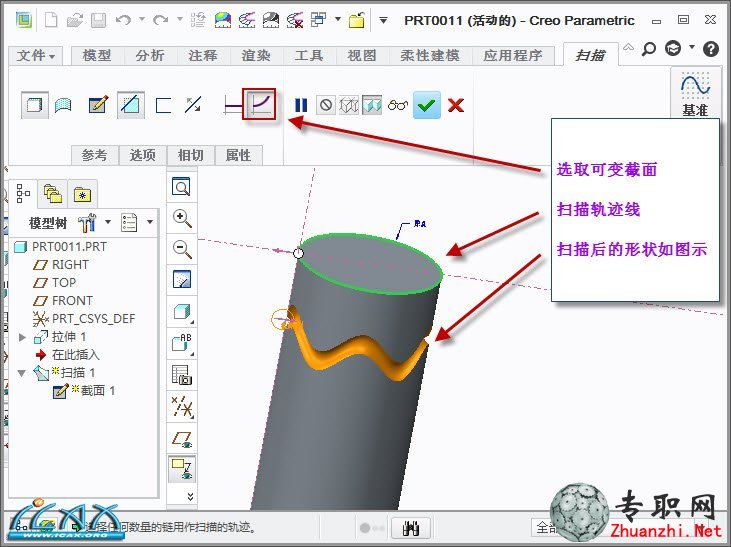Pause the sweep feature tool

301,105
